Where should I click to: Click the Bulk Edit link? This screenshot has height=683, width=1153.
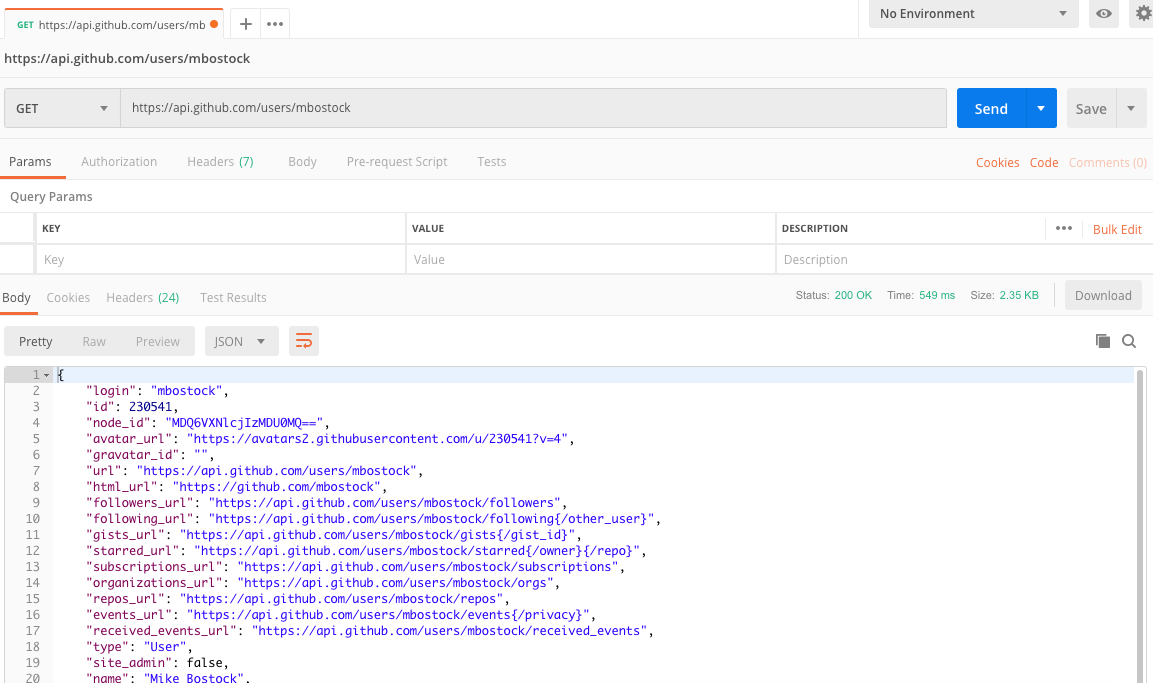coord(1117,229)
